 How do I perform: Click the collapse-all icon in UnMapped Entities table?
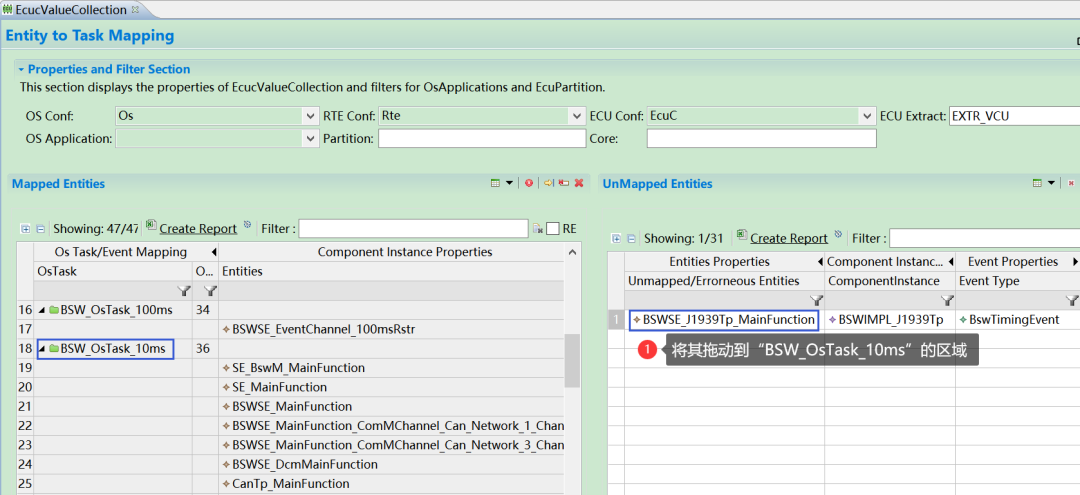631,239
